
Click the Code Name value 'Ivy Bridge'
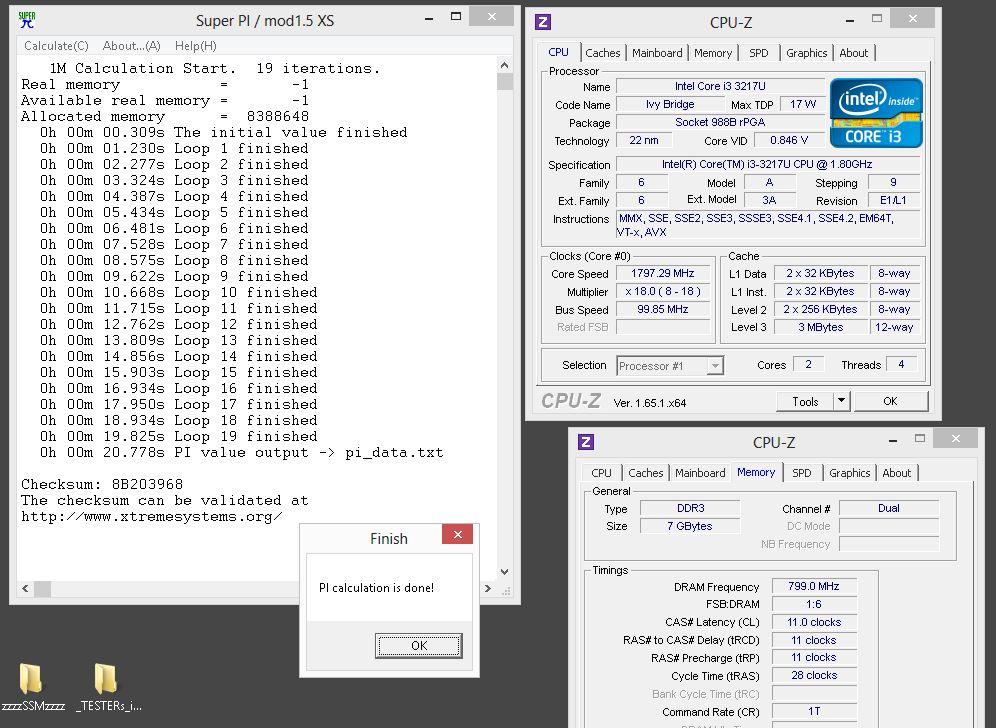(x=670, y=104)
